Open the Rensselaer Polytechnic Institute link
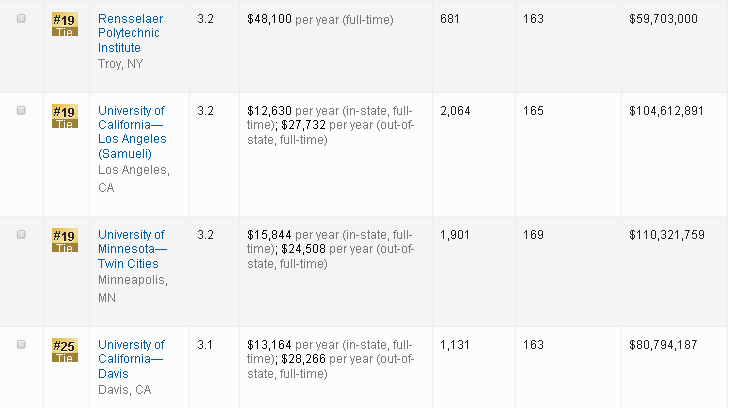 132,33
